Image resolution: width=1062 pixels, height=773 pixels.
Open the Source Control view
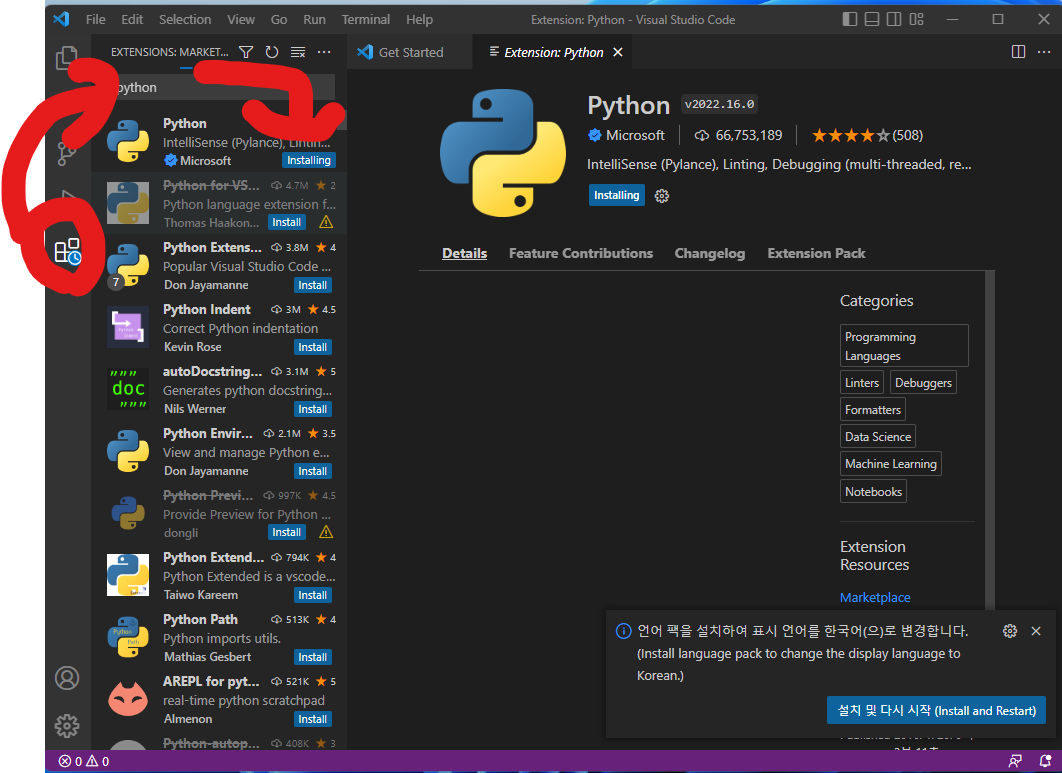coord(66,153)
